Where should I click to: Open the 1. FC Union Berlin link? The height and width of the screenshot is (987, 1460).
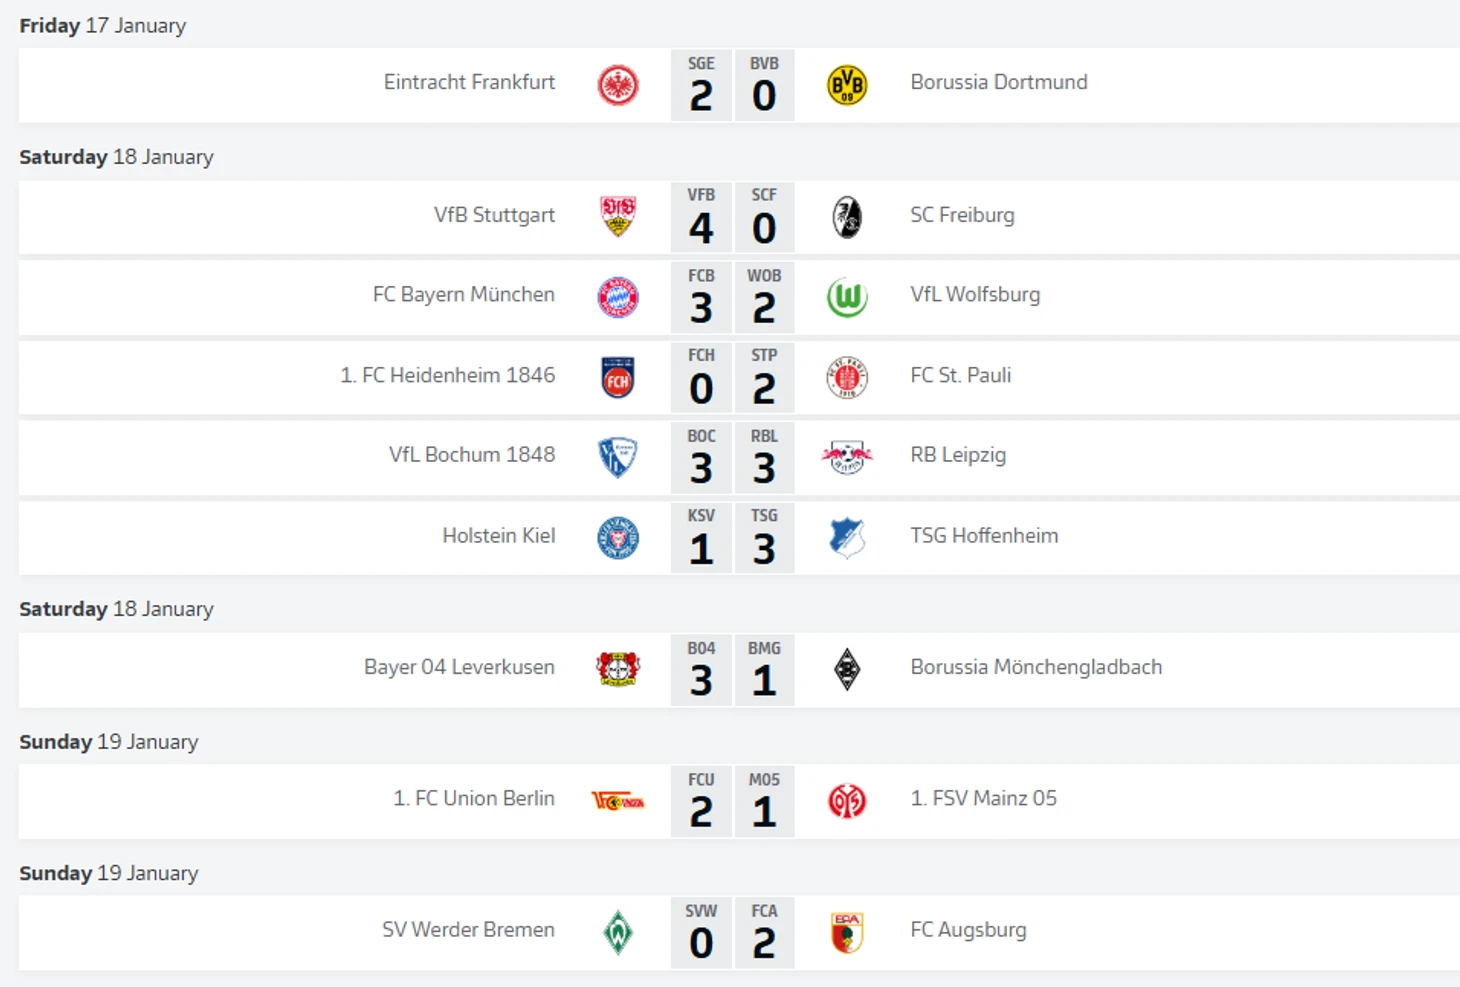click(x=473, y=799)
